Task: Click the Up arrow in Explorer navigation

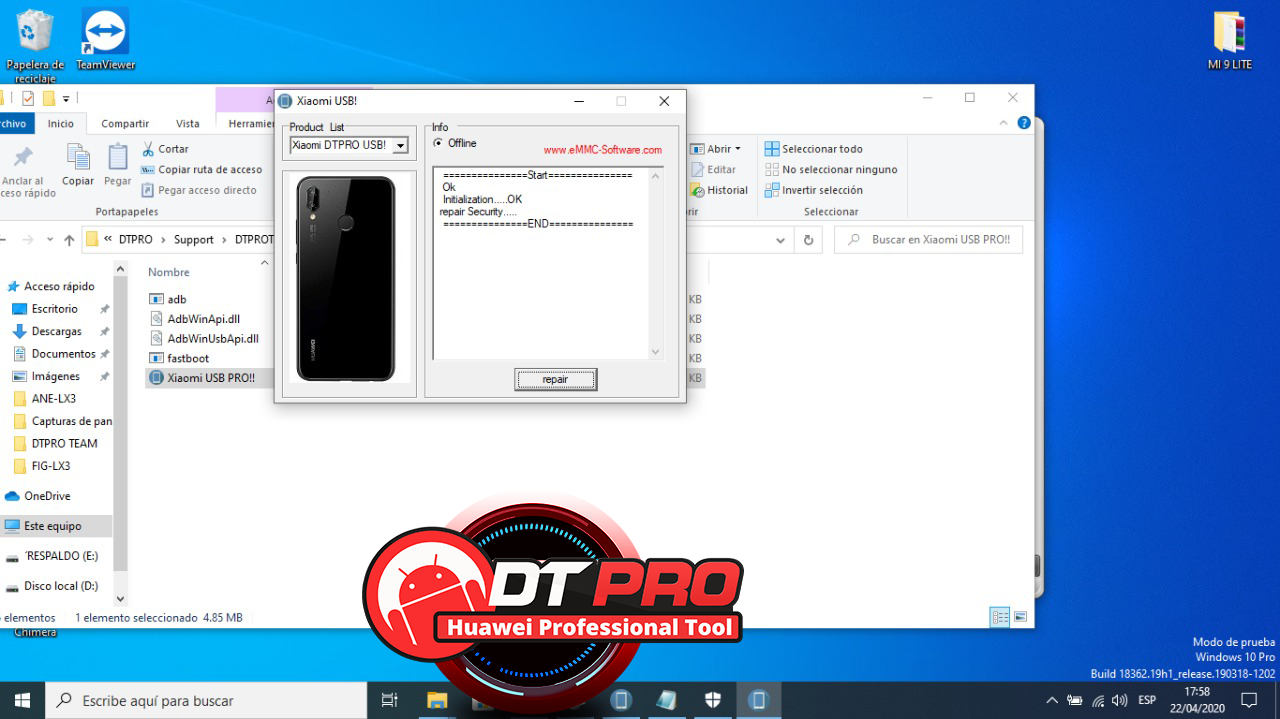Action: [x=69, y=240]
